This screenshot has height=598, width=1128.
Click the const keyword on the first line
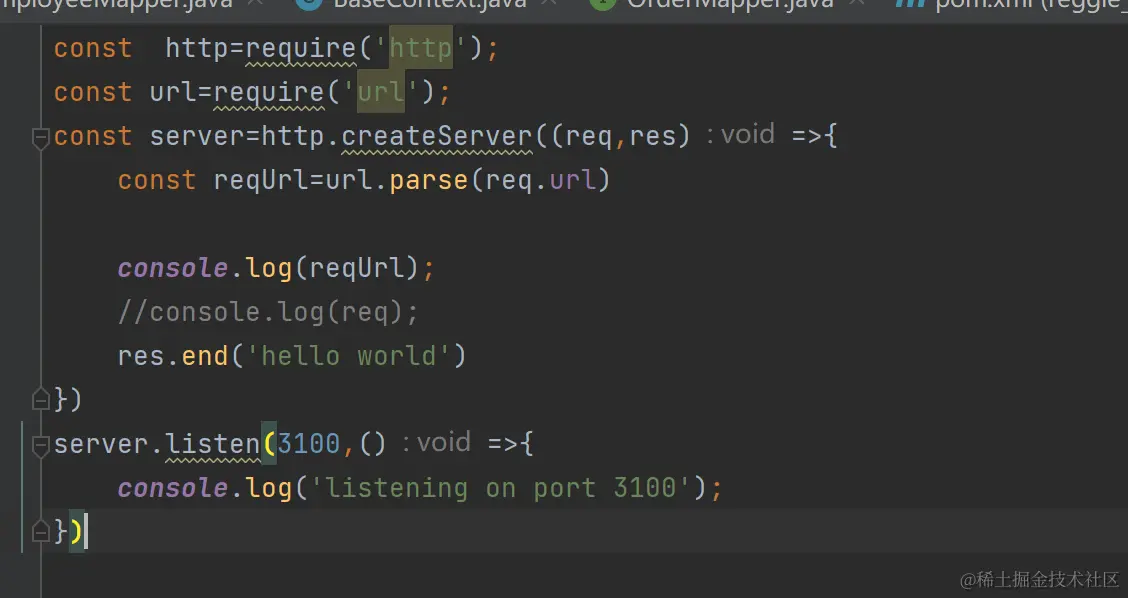click(x=94, y=49)
